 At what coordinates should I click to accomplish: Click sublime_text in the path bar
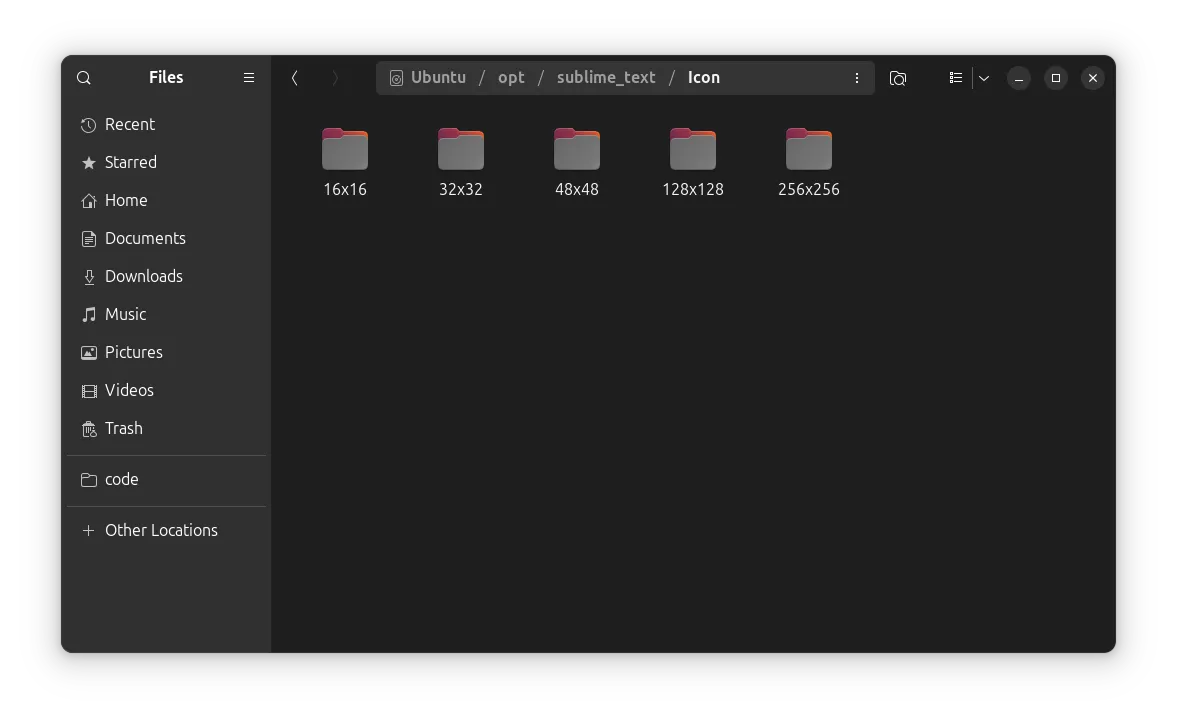tap(606, 77)
